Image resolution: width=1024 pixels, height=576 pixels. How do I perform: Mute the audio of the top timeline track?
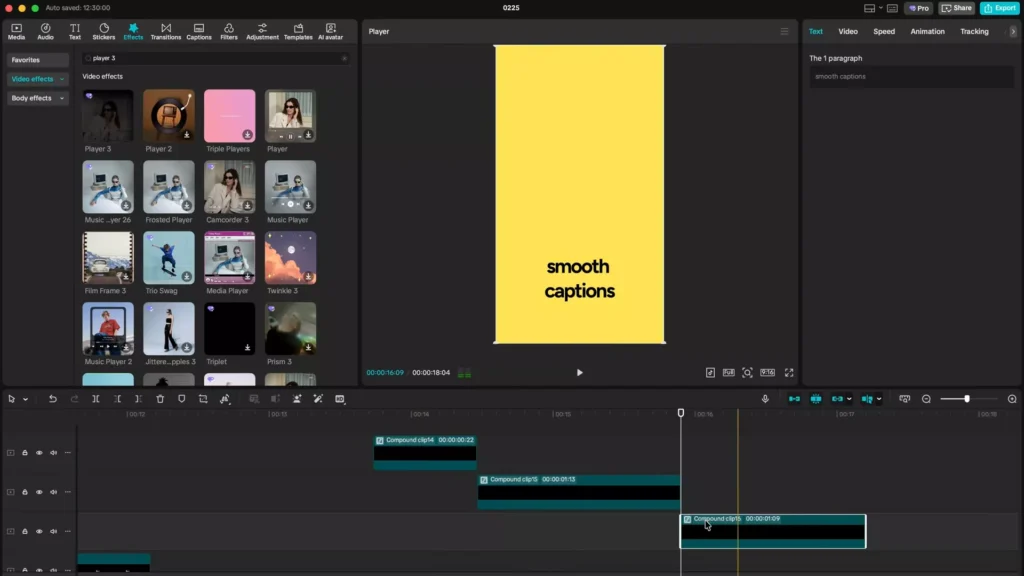pyautogui.click(x=53, y=454)
